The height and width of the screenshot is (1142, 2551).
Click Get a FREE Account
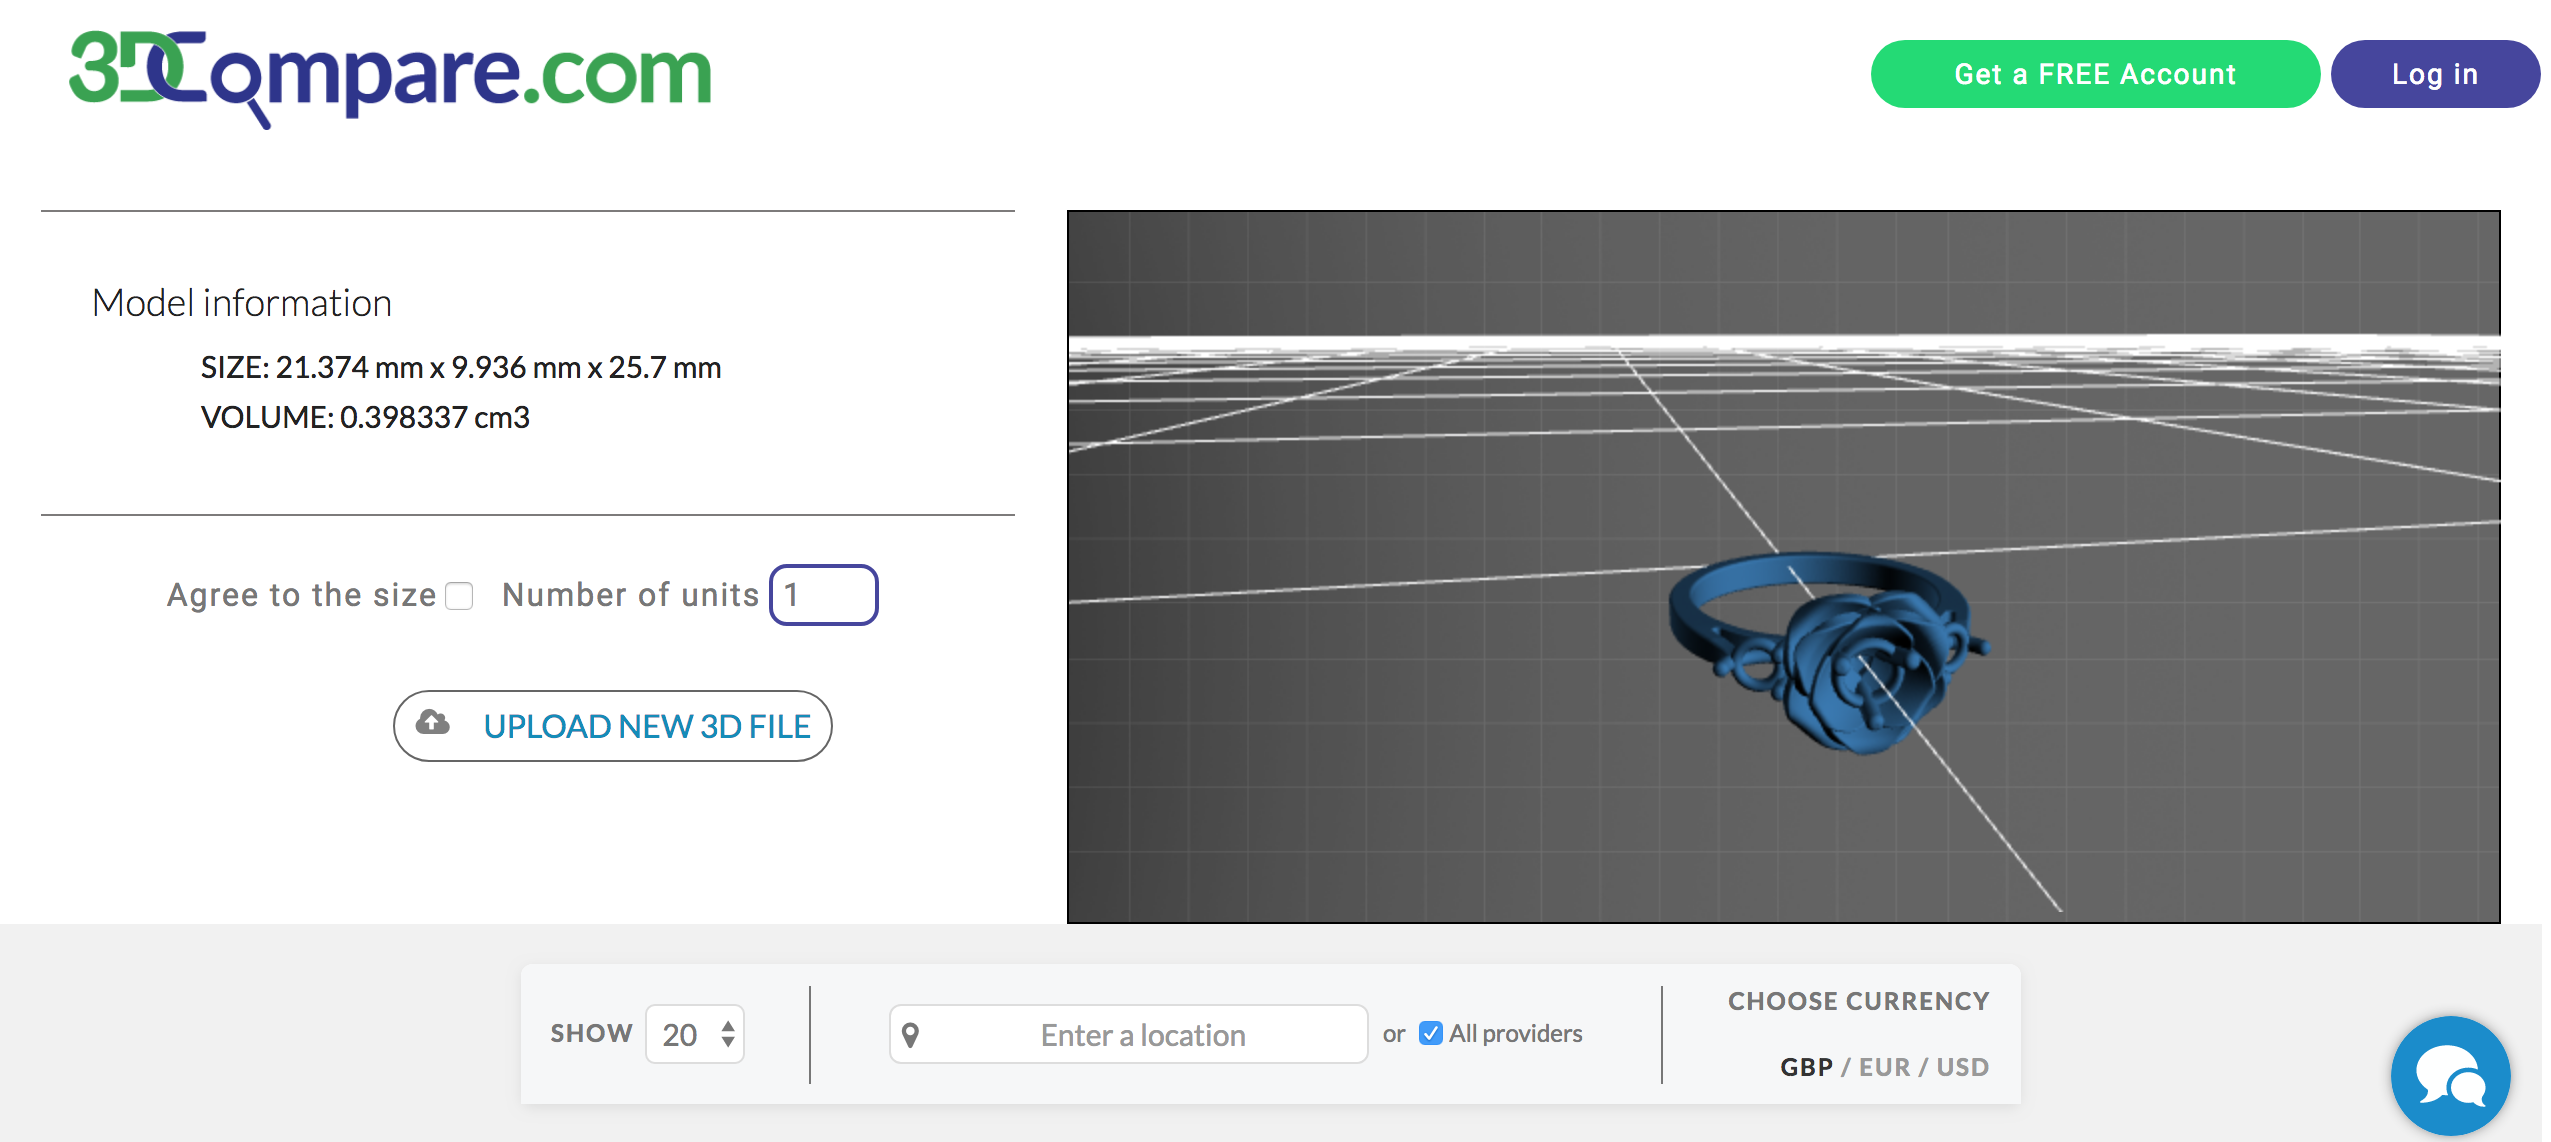(2094, 73)
